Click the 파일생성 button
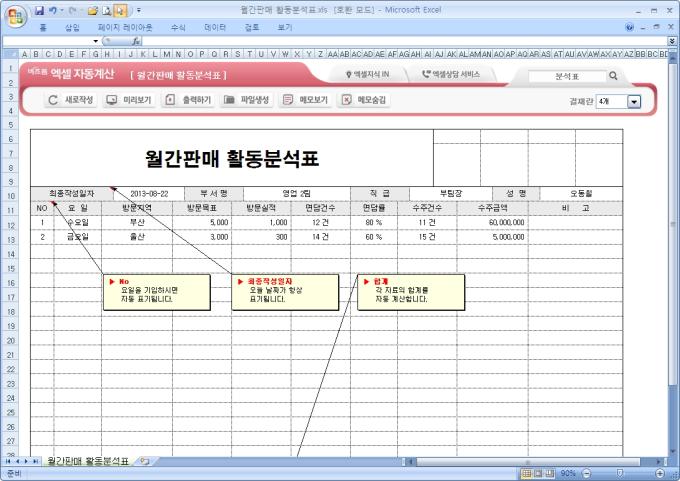Viewport: 680px width, 481px height. point(247,100)
